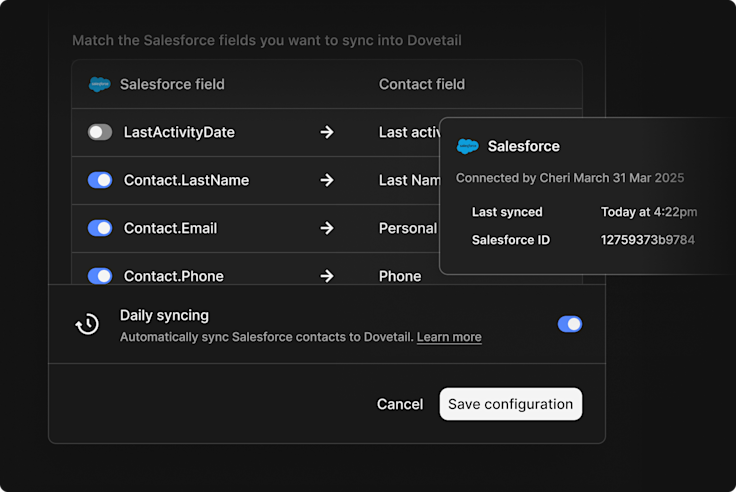
Task: Click the Contact.Phone field label
Action: tap(174, 276)
